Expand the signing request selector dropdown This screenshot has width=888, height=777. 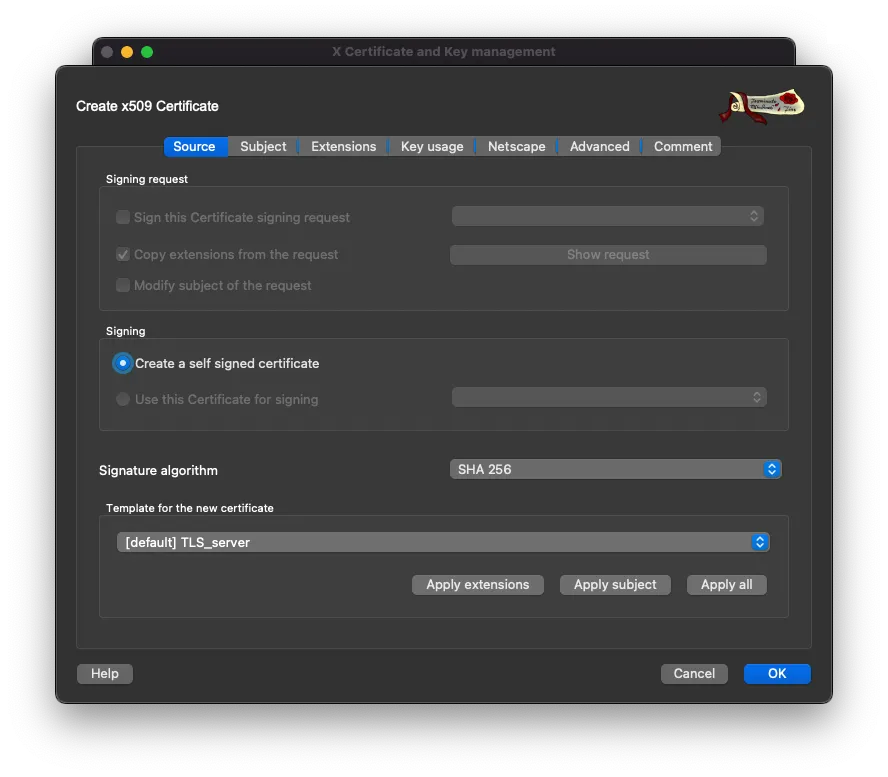click(607, 216)
